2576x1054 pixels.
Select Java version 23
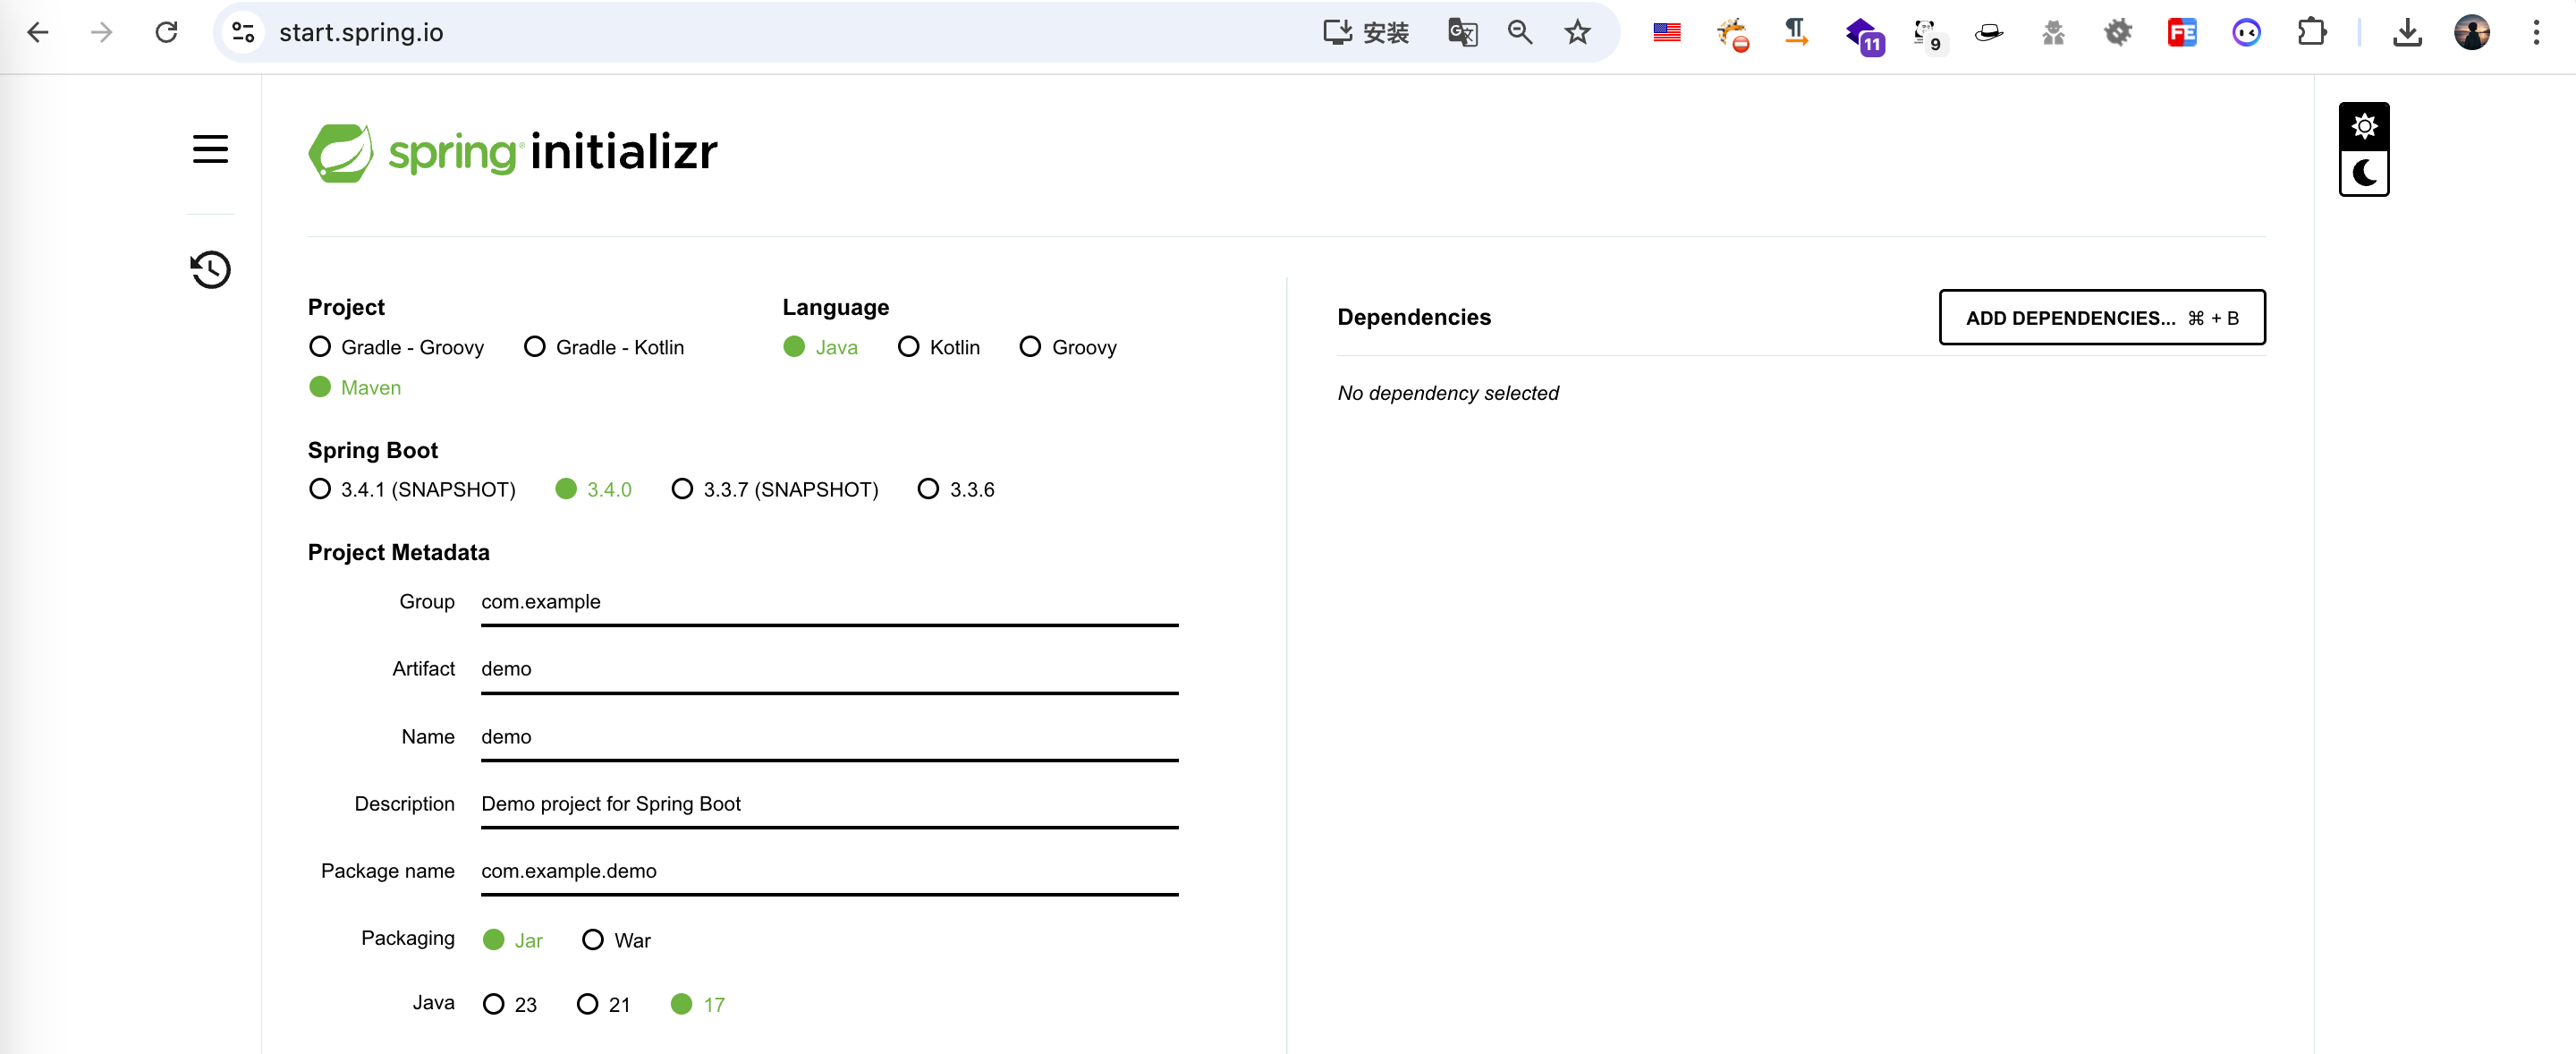point(510,1004)
